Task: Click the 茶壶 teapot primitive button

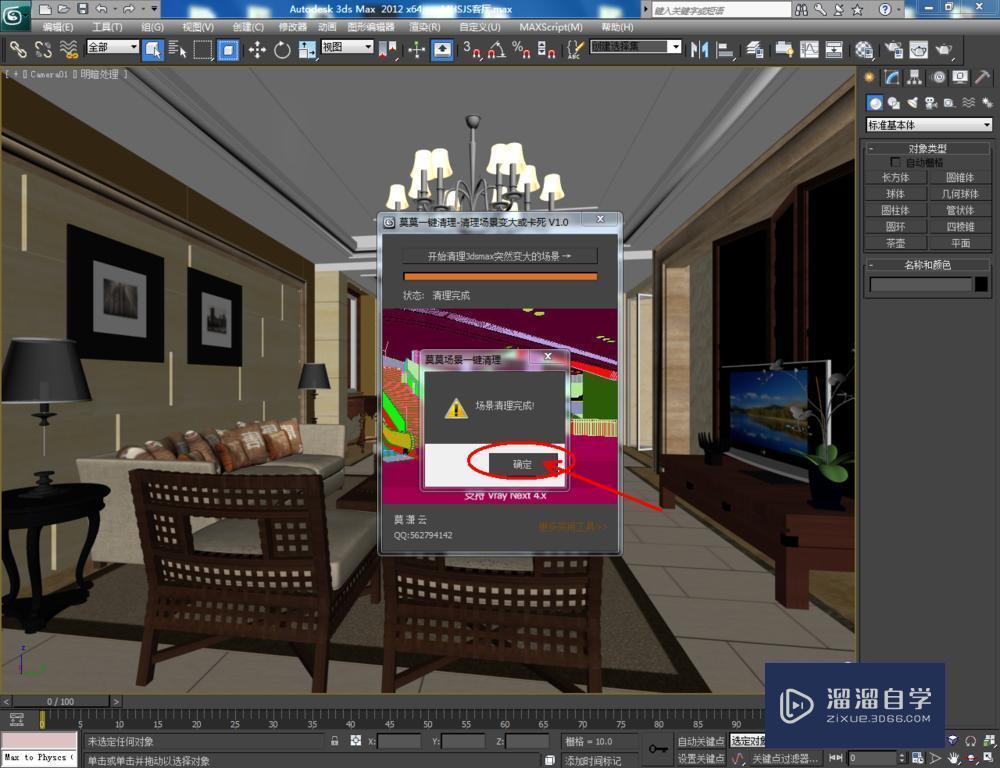Action: pyautogui.click(x=895, y=243)
